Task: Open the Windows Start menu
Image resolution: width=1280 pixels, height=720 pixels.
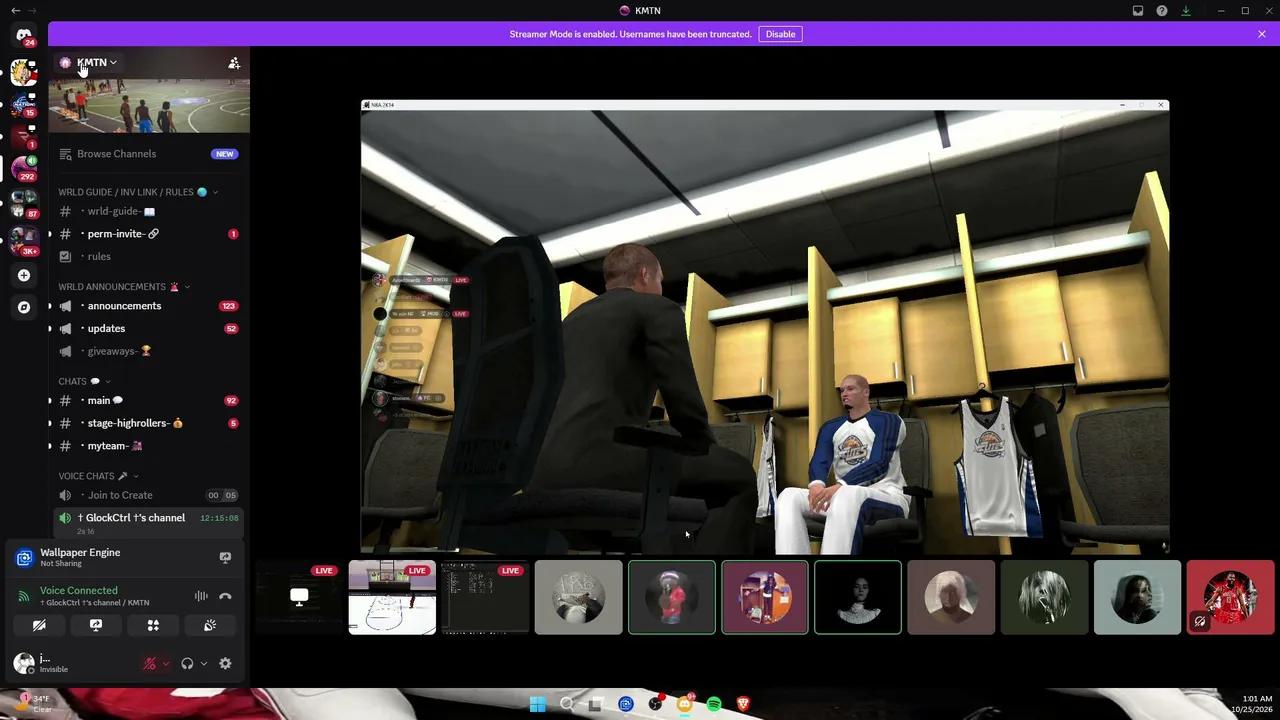Action: [x=538, y=704]
